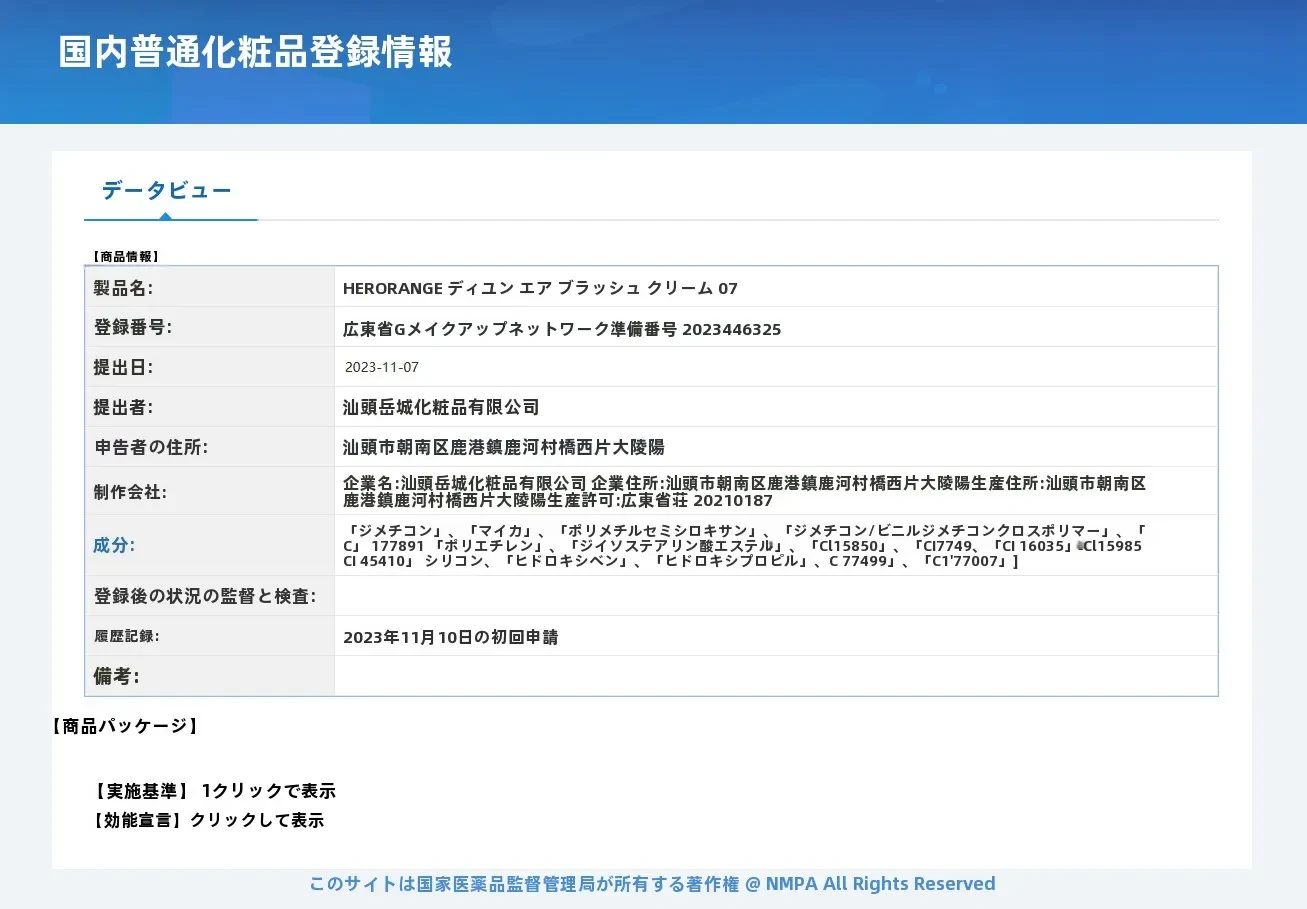Click the 申告者の住所: row label
Image resolution: width=1307 pixels, height=909 pixels.
click(x=151, y=447)
